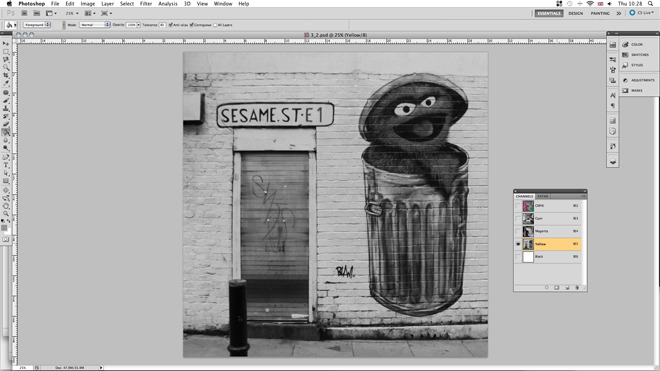Open blending Mode dropdown
The image size is (660, 371).
tap(95, 25)
